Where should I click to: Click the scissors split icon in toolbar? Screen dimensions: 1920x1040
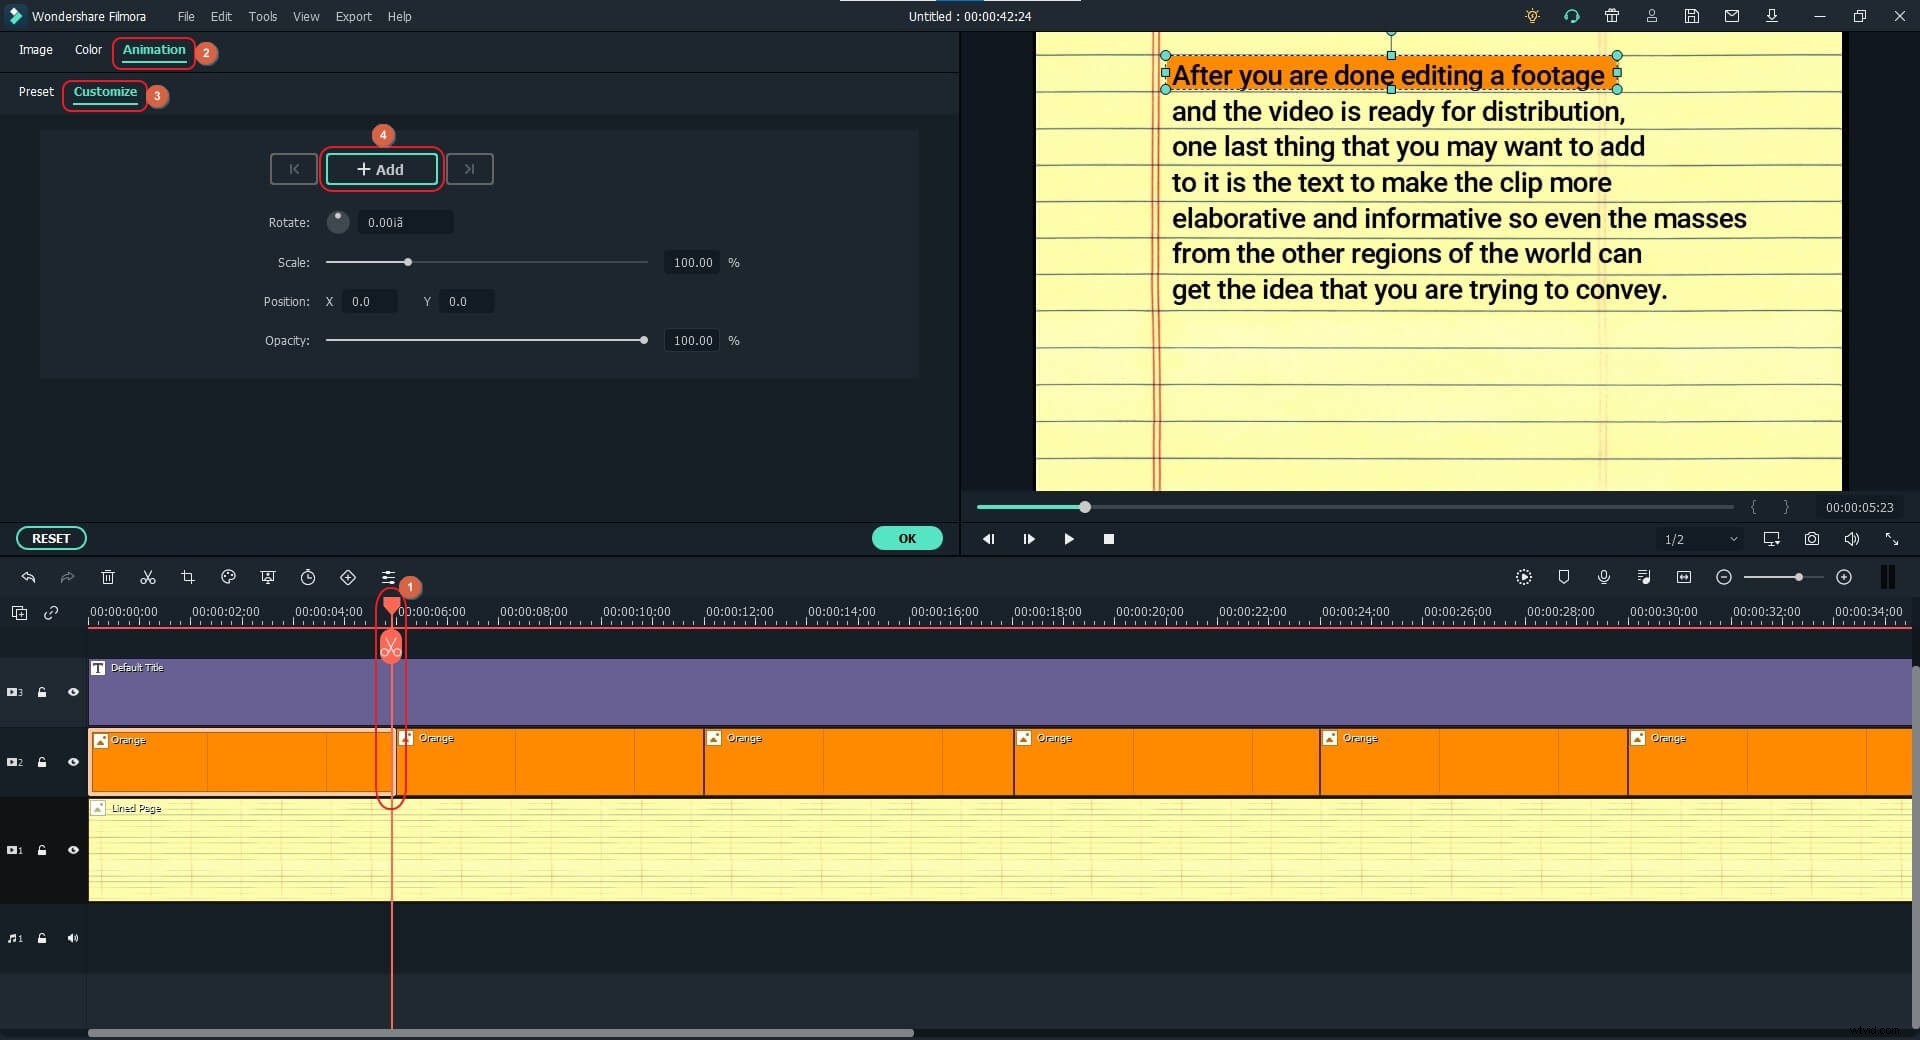pos(148,578)
